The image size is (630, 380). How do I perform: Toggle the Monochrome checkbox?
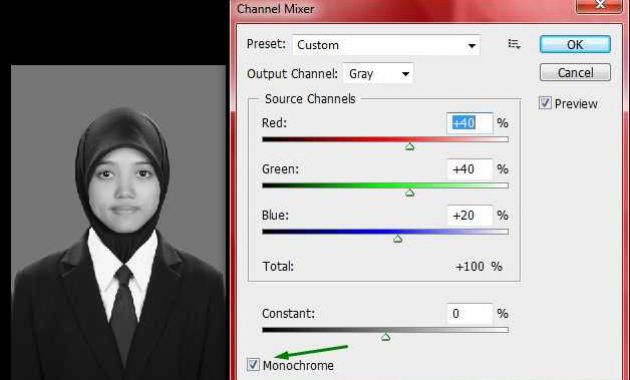pos(253,364)
